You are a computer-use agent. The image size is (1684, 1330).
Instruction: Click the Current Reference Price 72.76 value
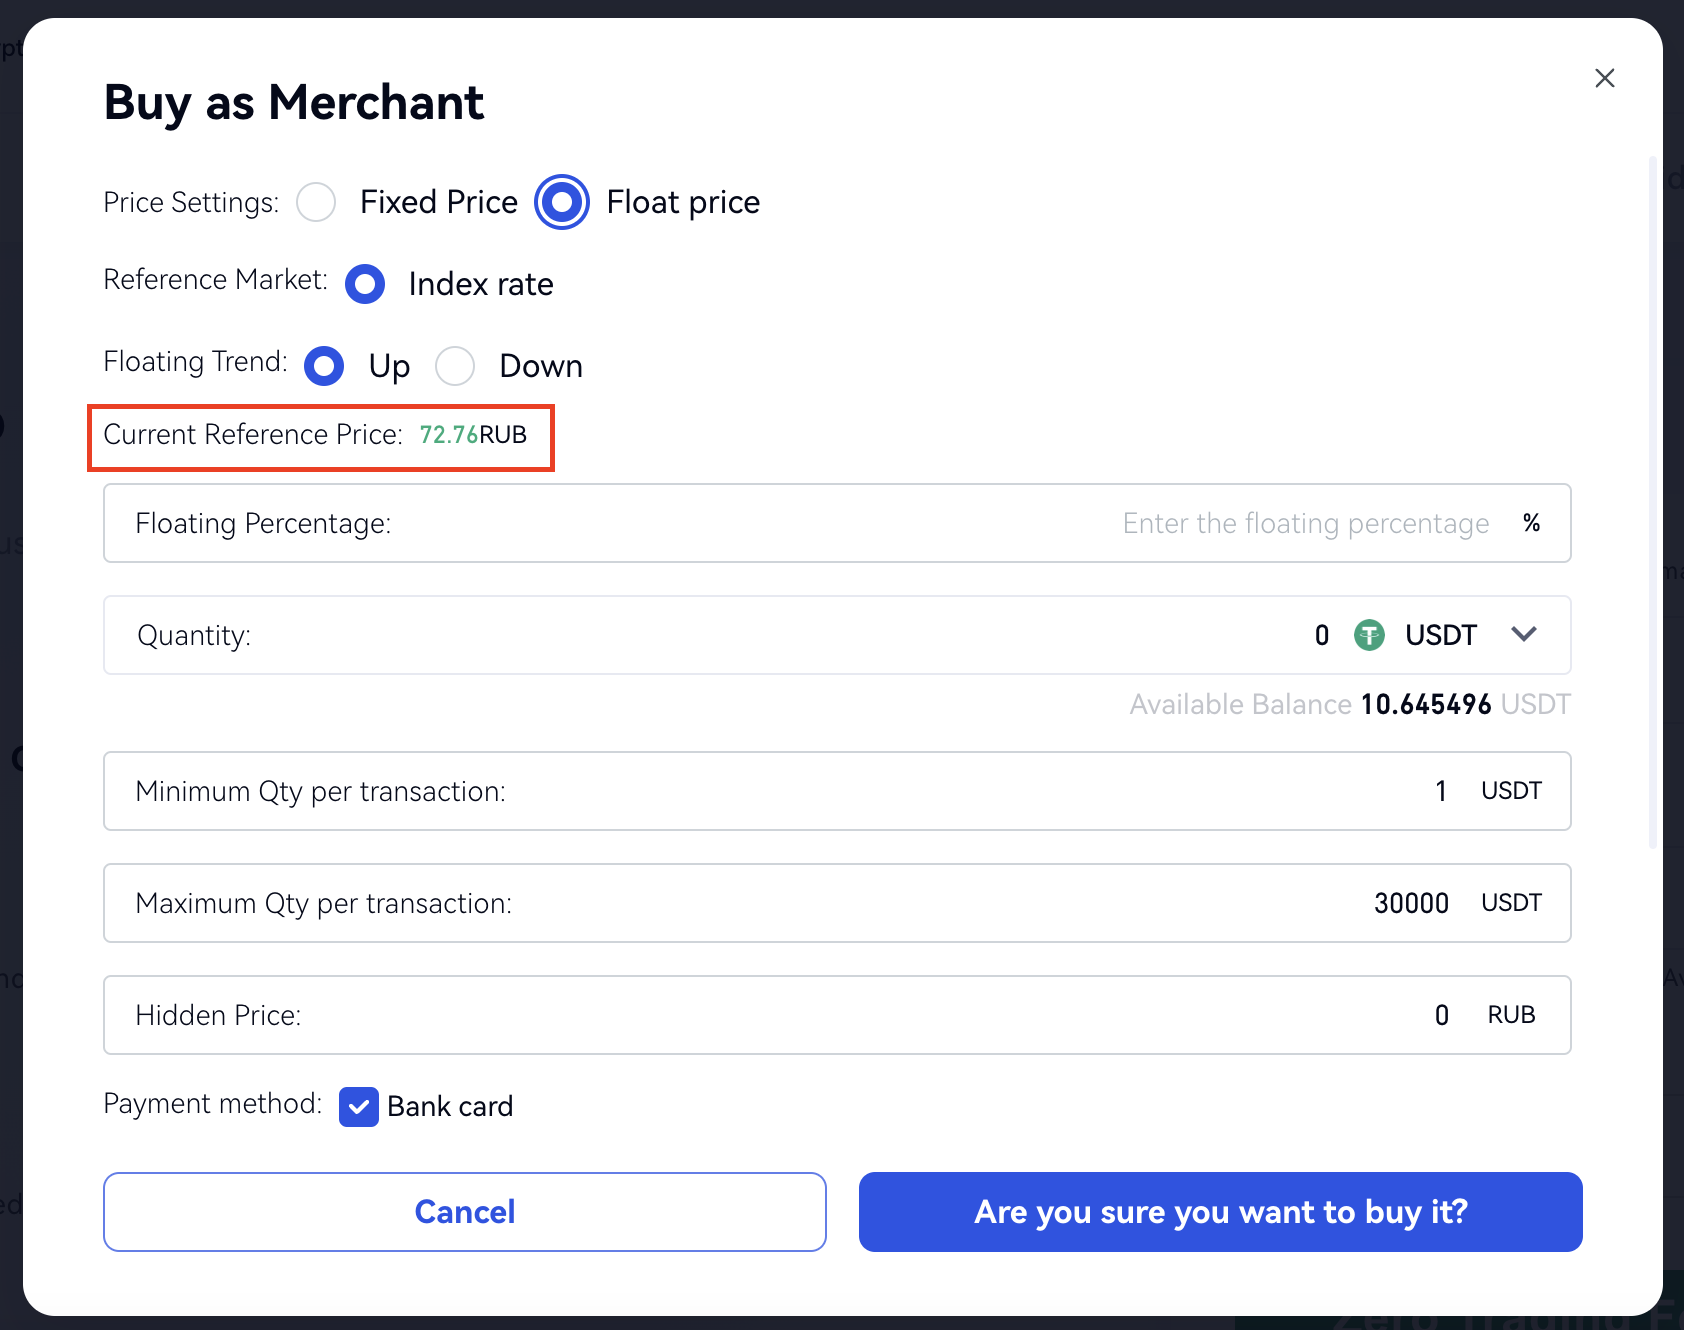pyautogui.click(x=448, y=435)
